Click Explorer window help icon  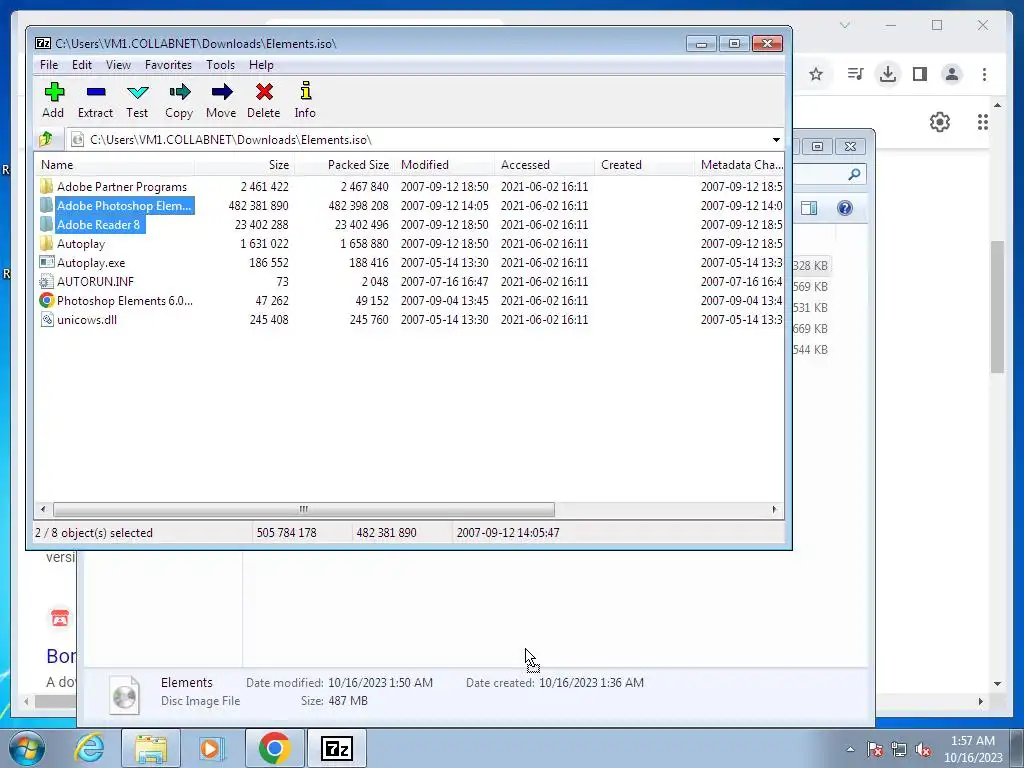tap(844, 208)
